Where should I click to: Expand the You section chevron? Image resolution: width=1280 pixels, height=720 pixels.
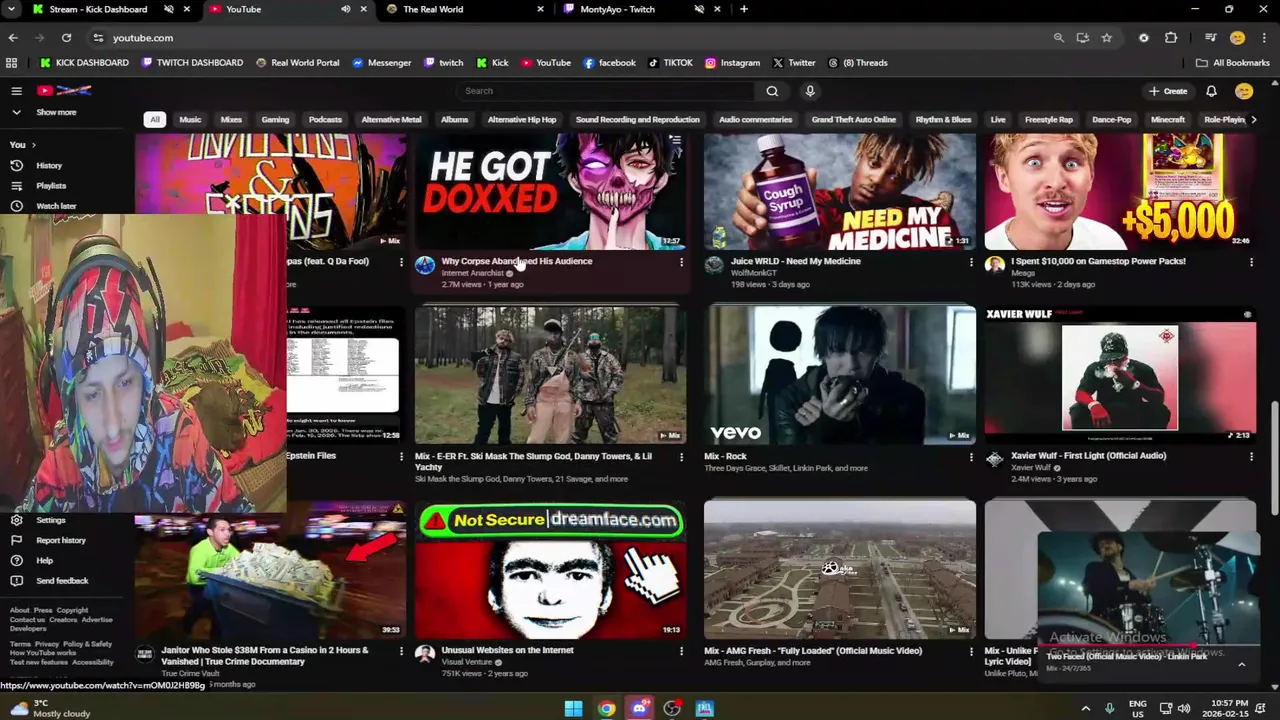click(x=33, y=145)
